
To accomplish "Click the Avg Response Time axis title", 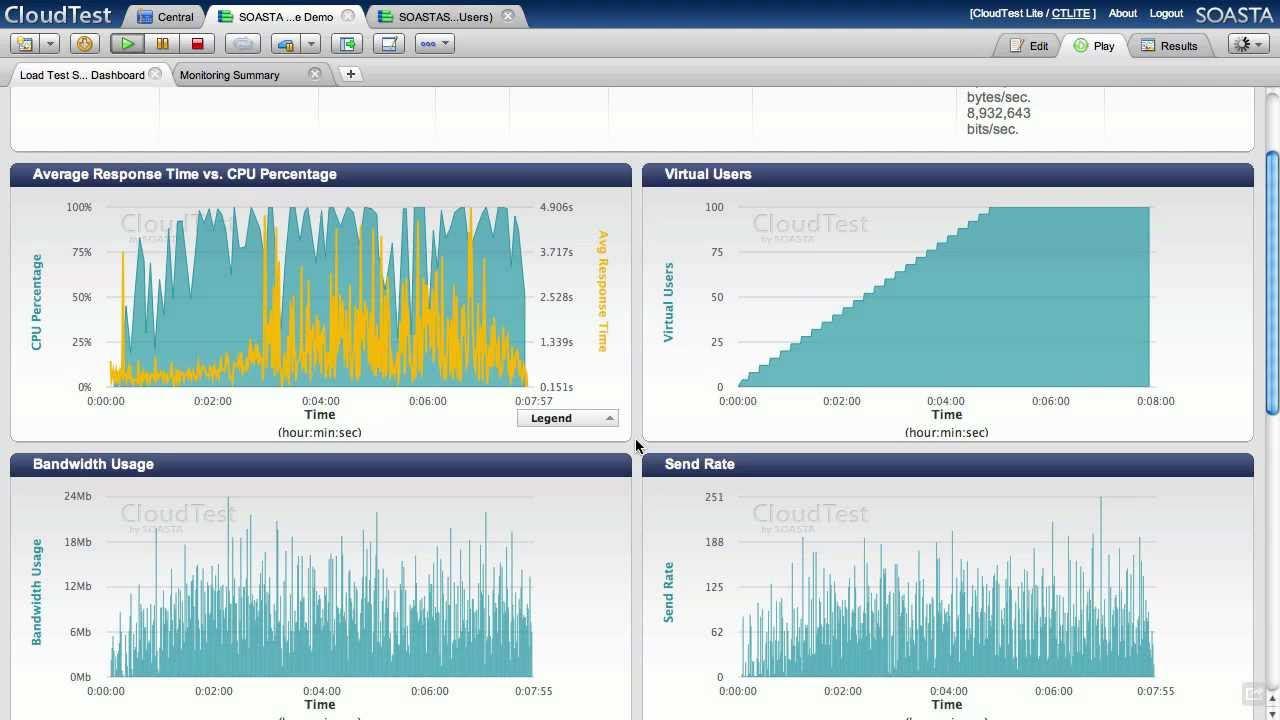I will pos(603,291).
